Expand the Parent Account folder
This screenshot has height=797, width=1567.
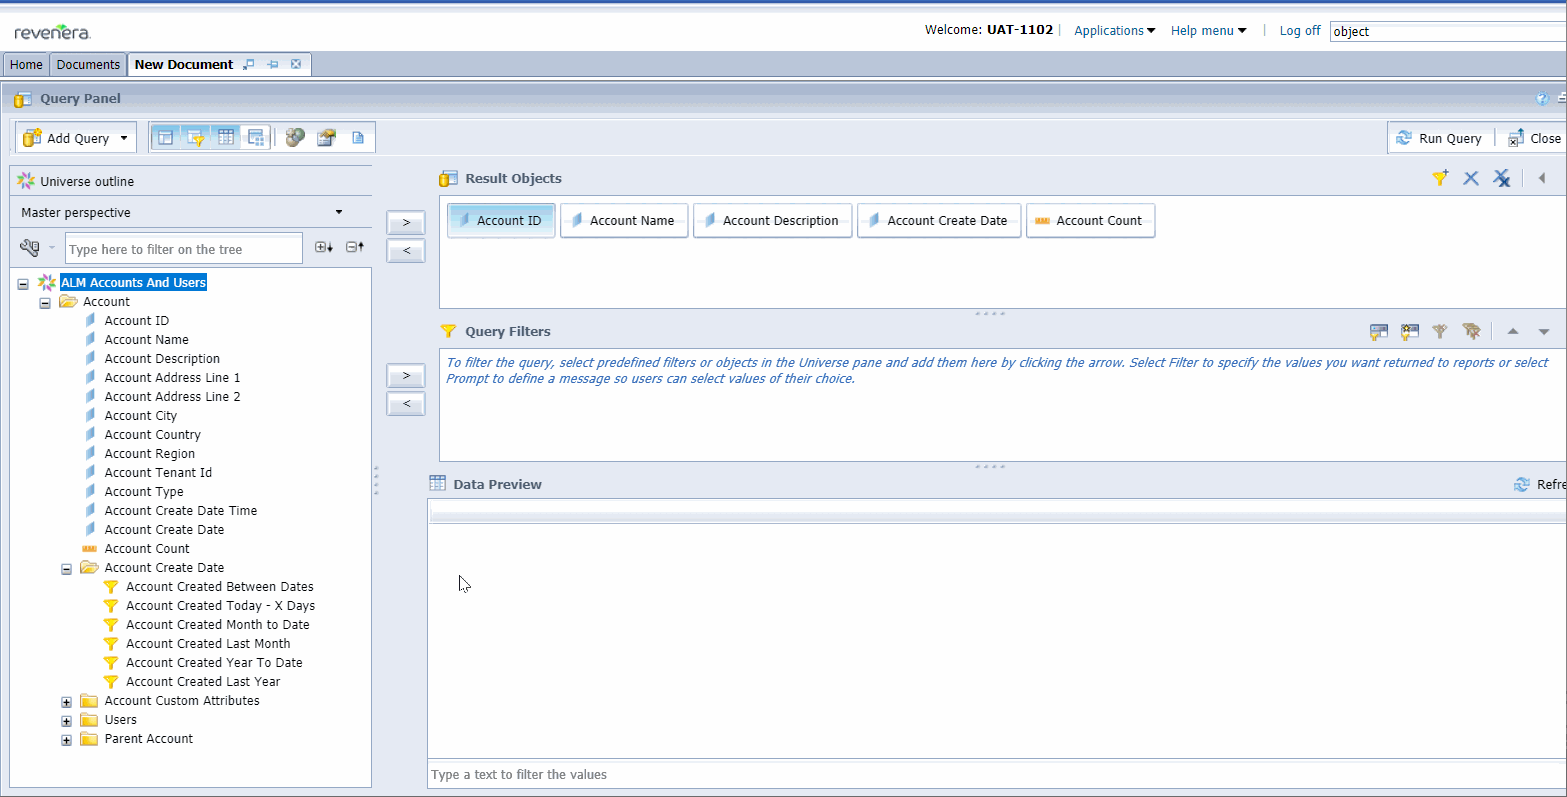[67, 740]
